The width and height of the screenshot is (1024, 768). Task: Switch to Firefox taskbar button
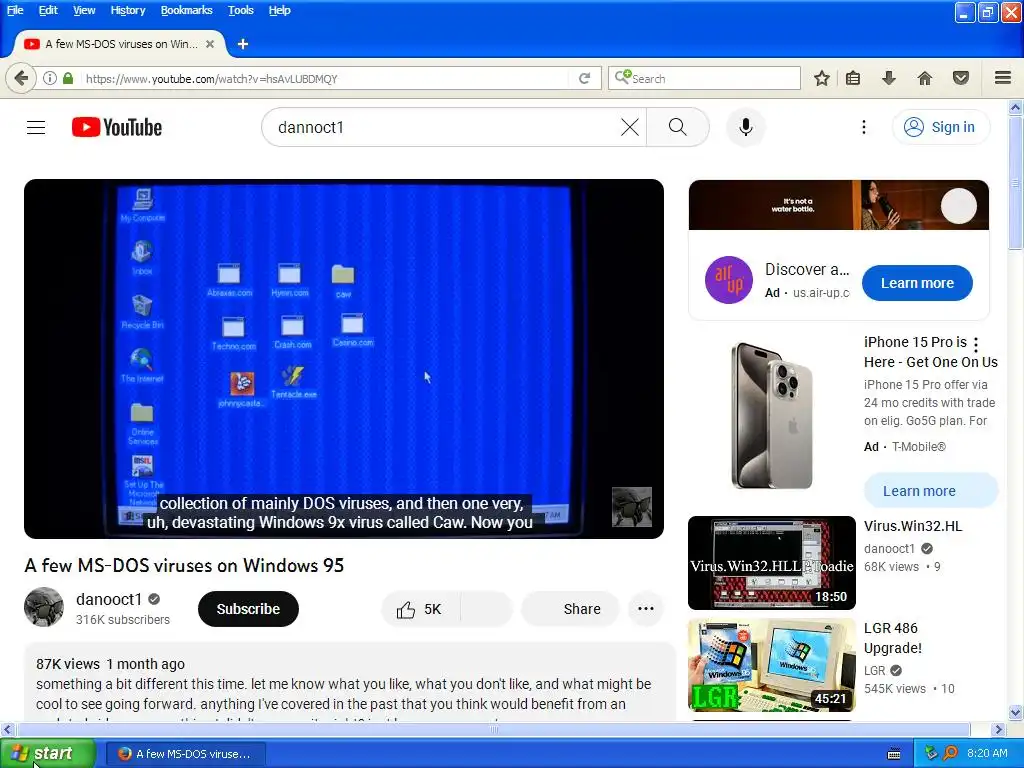pos(185,754)
